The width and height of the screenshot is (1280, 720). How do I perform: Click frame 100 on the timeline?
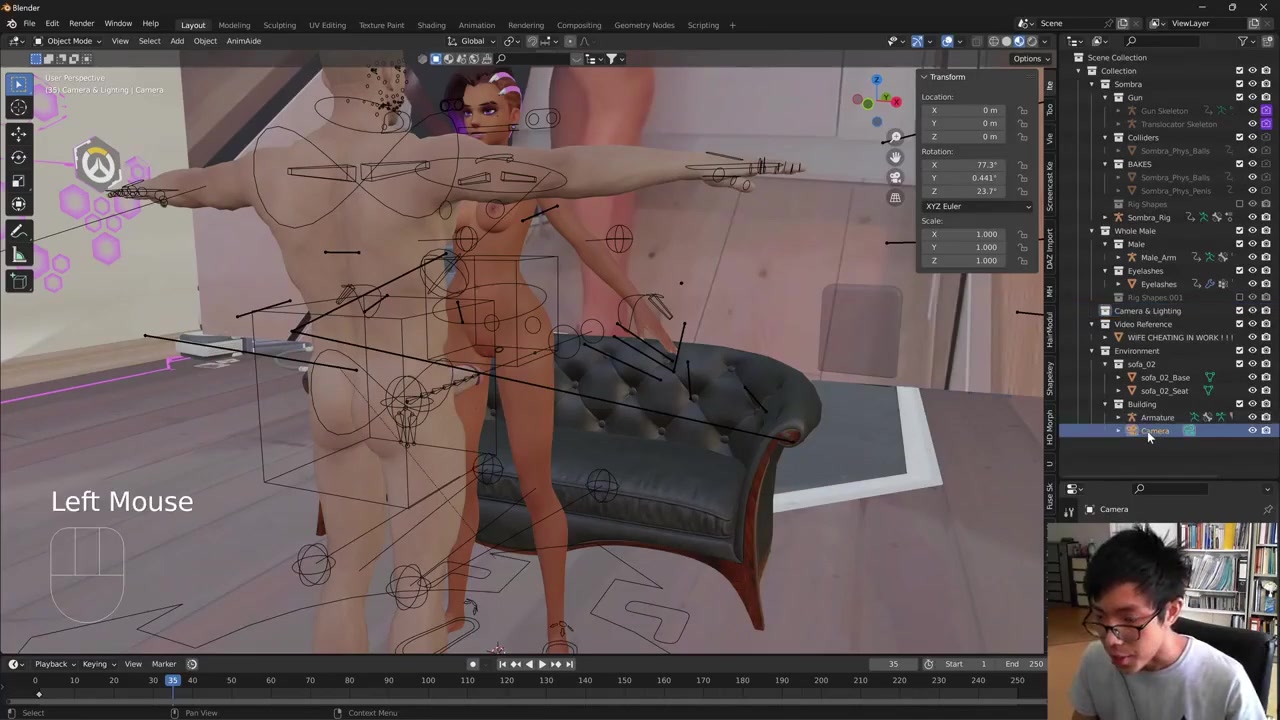pyautogui.click(x=428, y=681)
